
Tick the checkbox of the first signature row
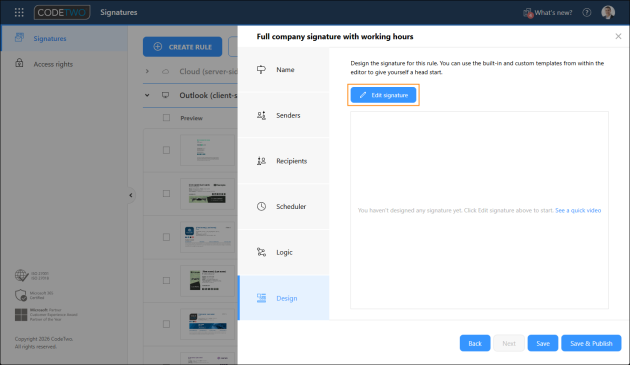pos(166,150)
